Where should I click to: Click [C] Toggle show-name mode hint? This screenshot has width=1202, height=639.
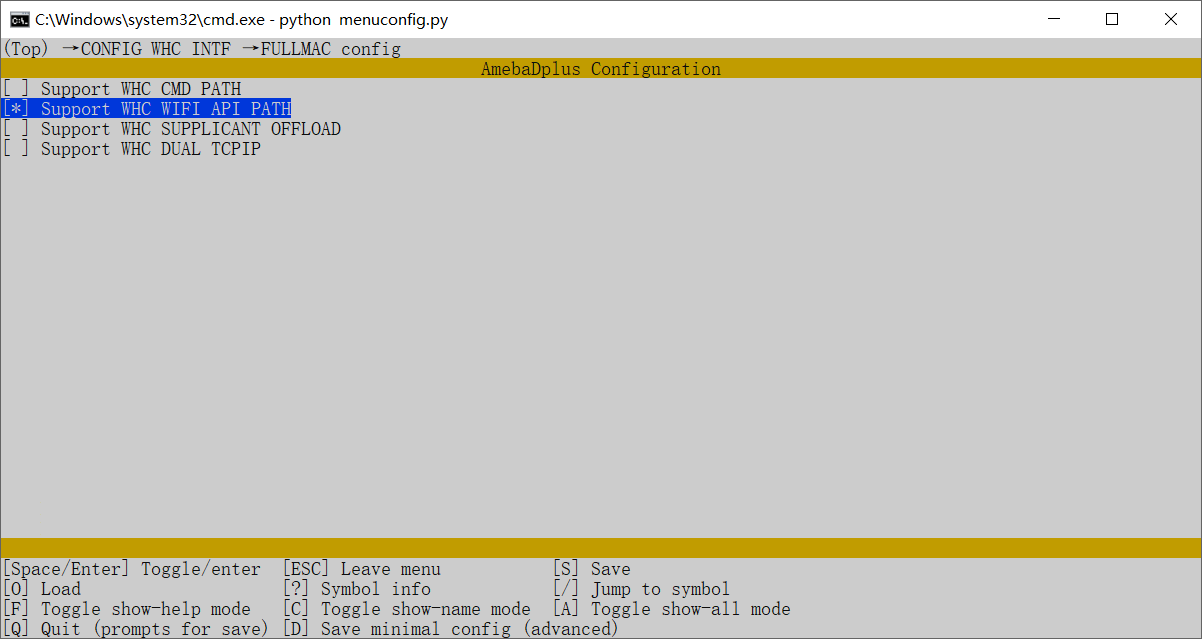pyautogui.click(x=406, y=609)
